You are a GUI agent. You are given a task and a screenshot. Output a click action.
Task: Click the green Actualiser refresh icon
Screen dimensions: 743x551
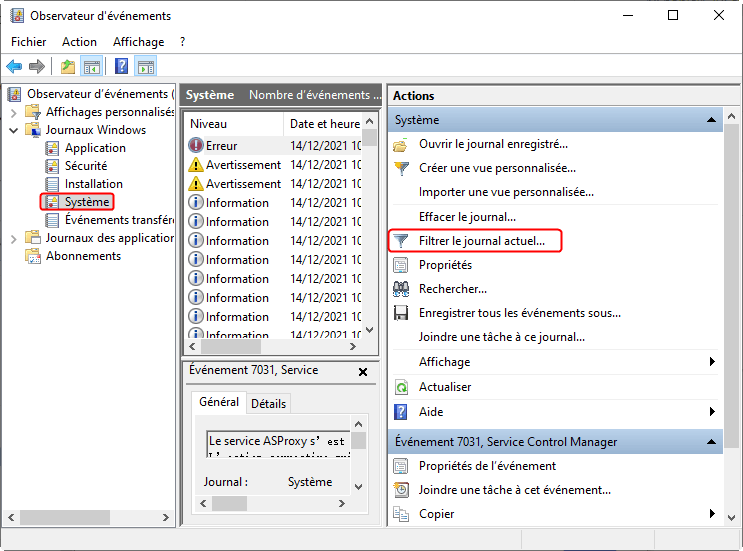click(x=401, y=387)
